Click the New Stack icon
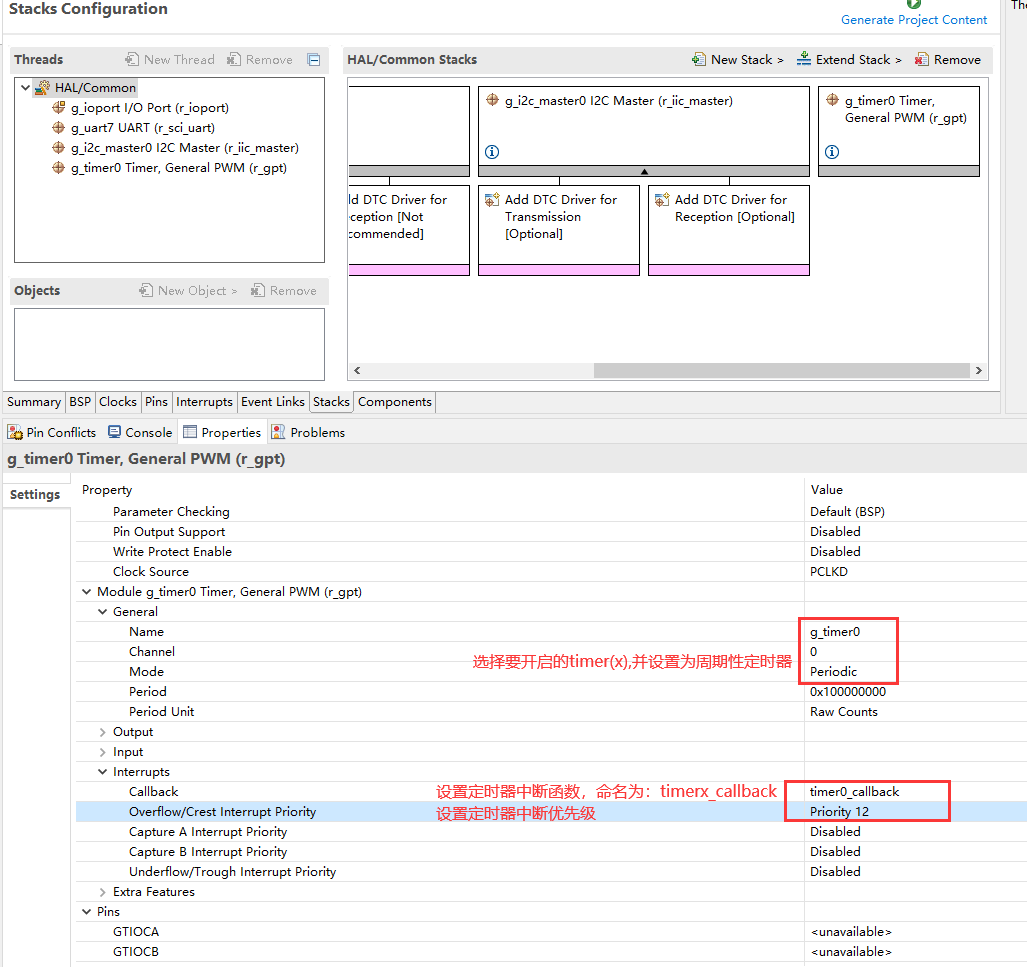This screenshot has width=1027, height=967. pyautogui.click(x=699, y=60)
